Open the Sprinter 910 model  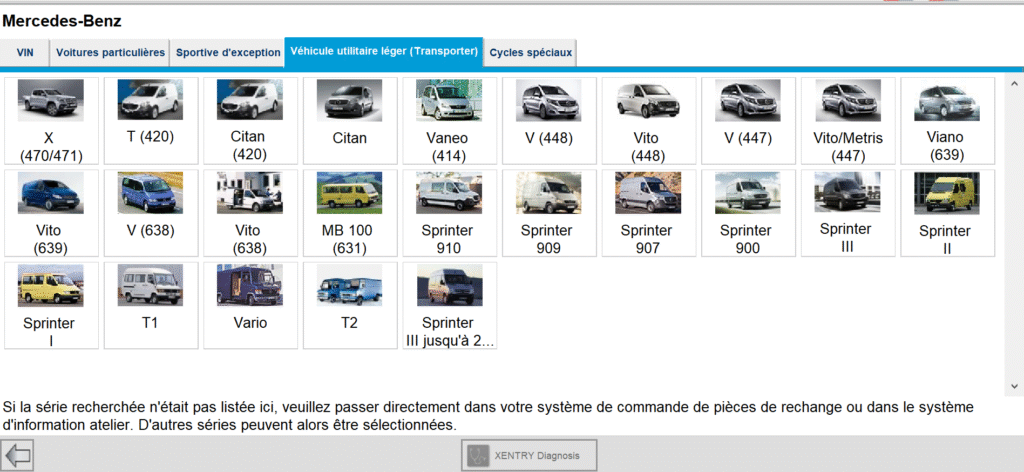(x=449, y=213)
